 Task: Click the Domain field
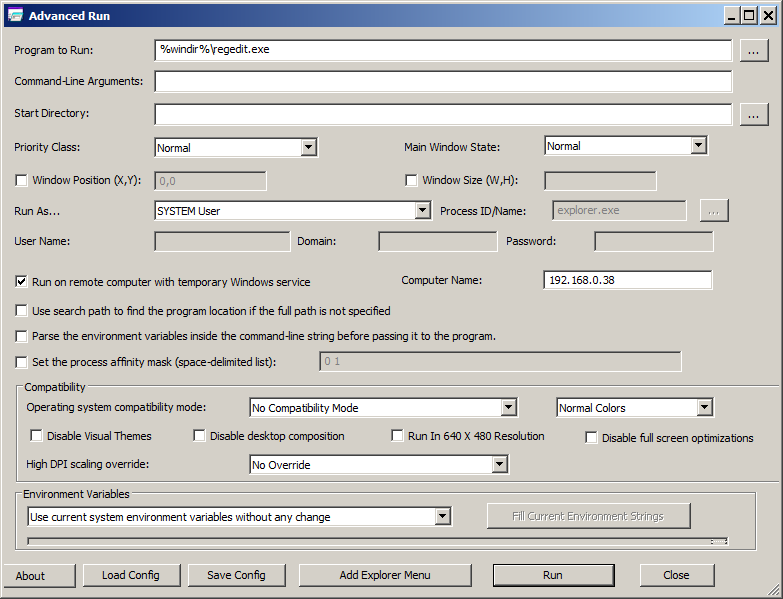[x=438, y=242]
